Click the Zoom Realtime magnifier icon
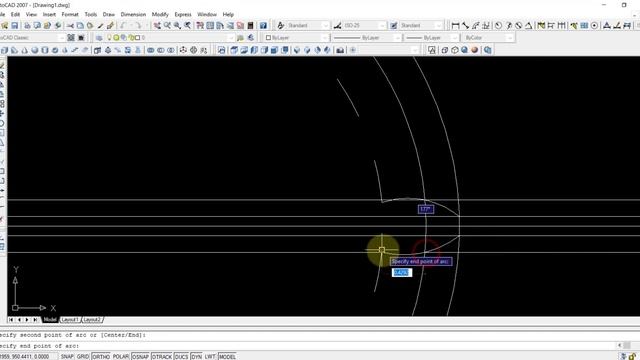Image resolution: width=640 pixels, height=360 pixels. pyautogui.click(x=167, y=25)
